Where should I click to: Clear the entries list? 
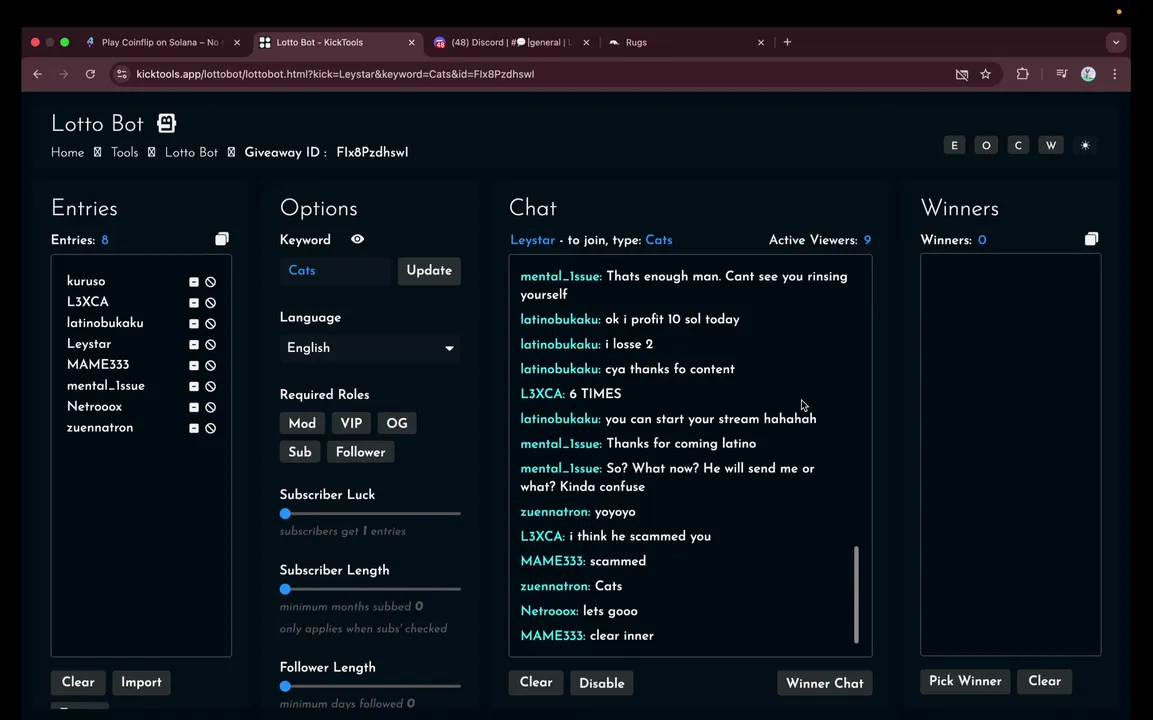point(78,682)
